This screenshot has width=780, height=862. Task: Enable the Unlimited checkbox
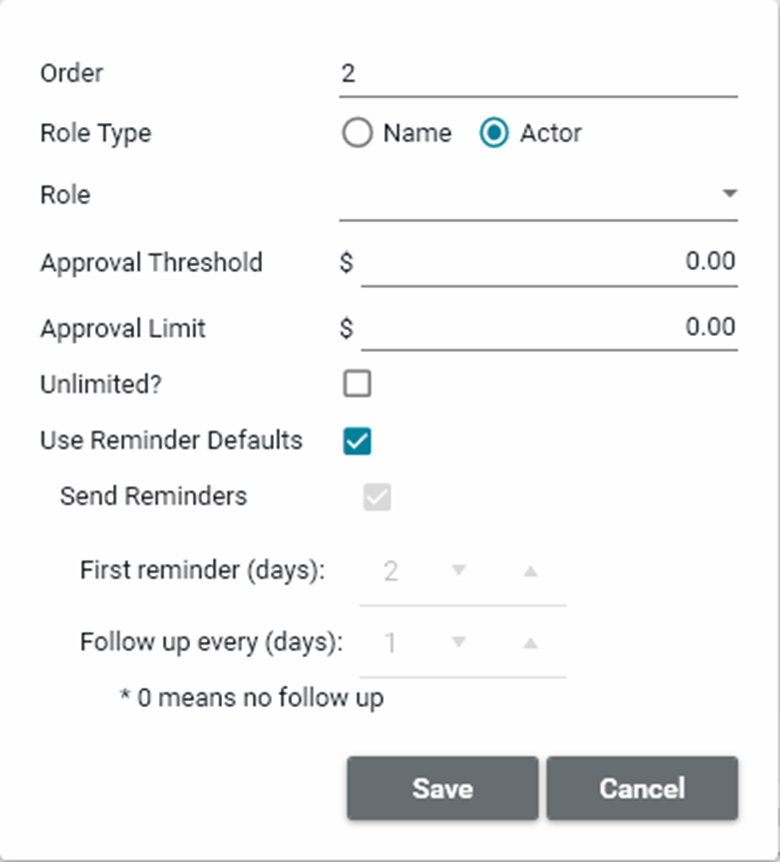pyautogui.click(x=357, y=384)
